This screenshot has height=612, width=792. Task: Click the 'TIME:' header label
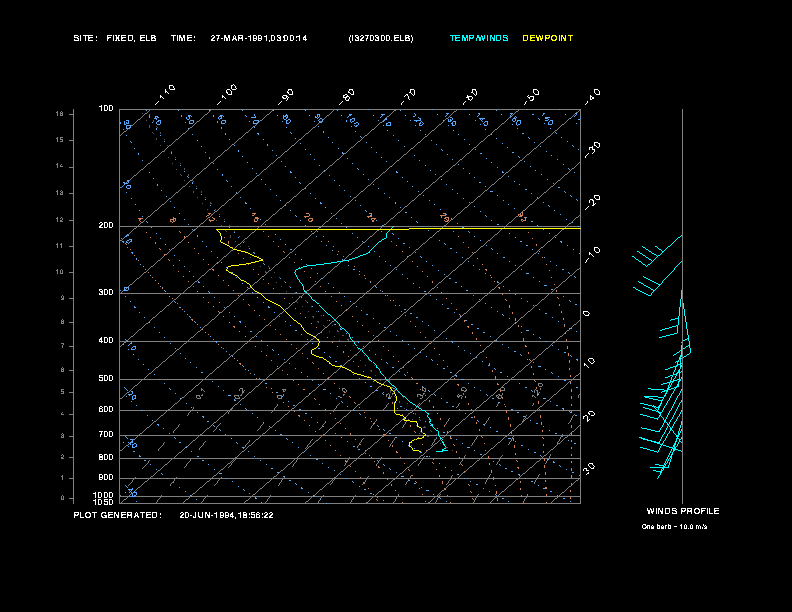click(x=183, y=38)
